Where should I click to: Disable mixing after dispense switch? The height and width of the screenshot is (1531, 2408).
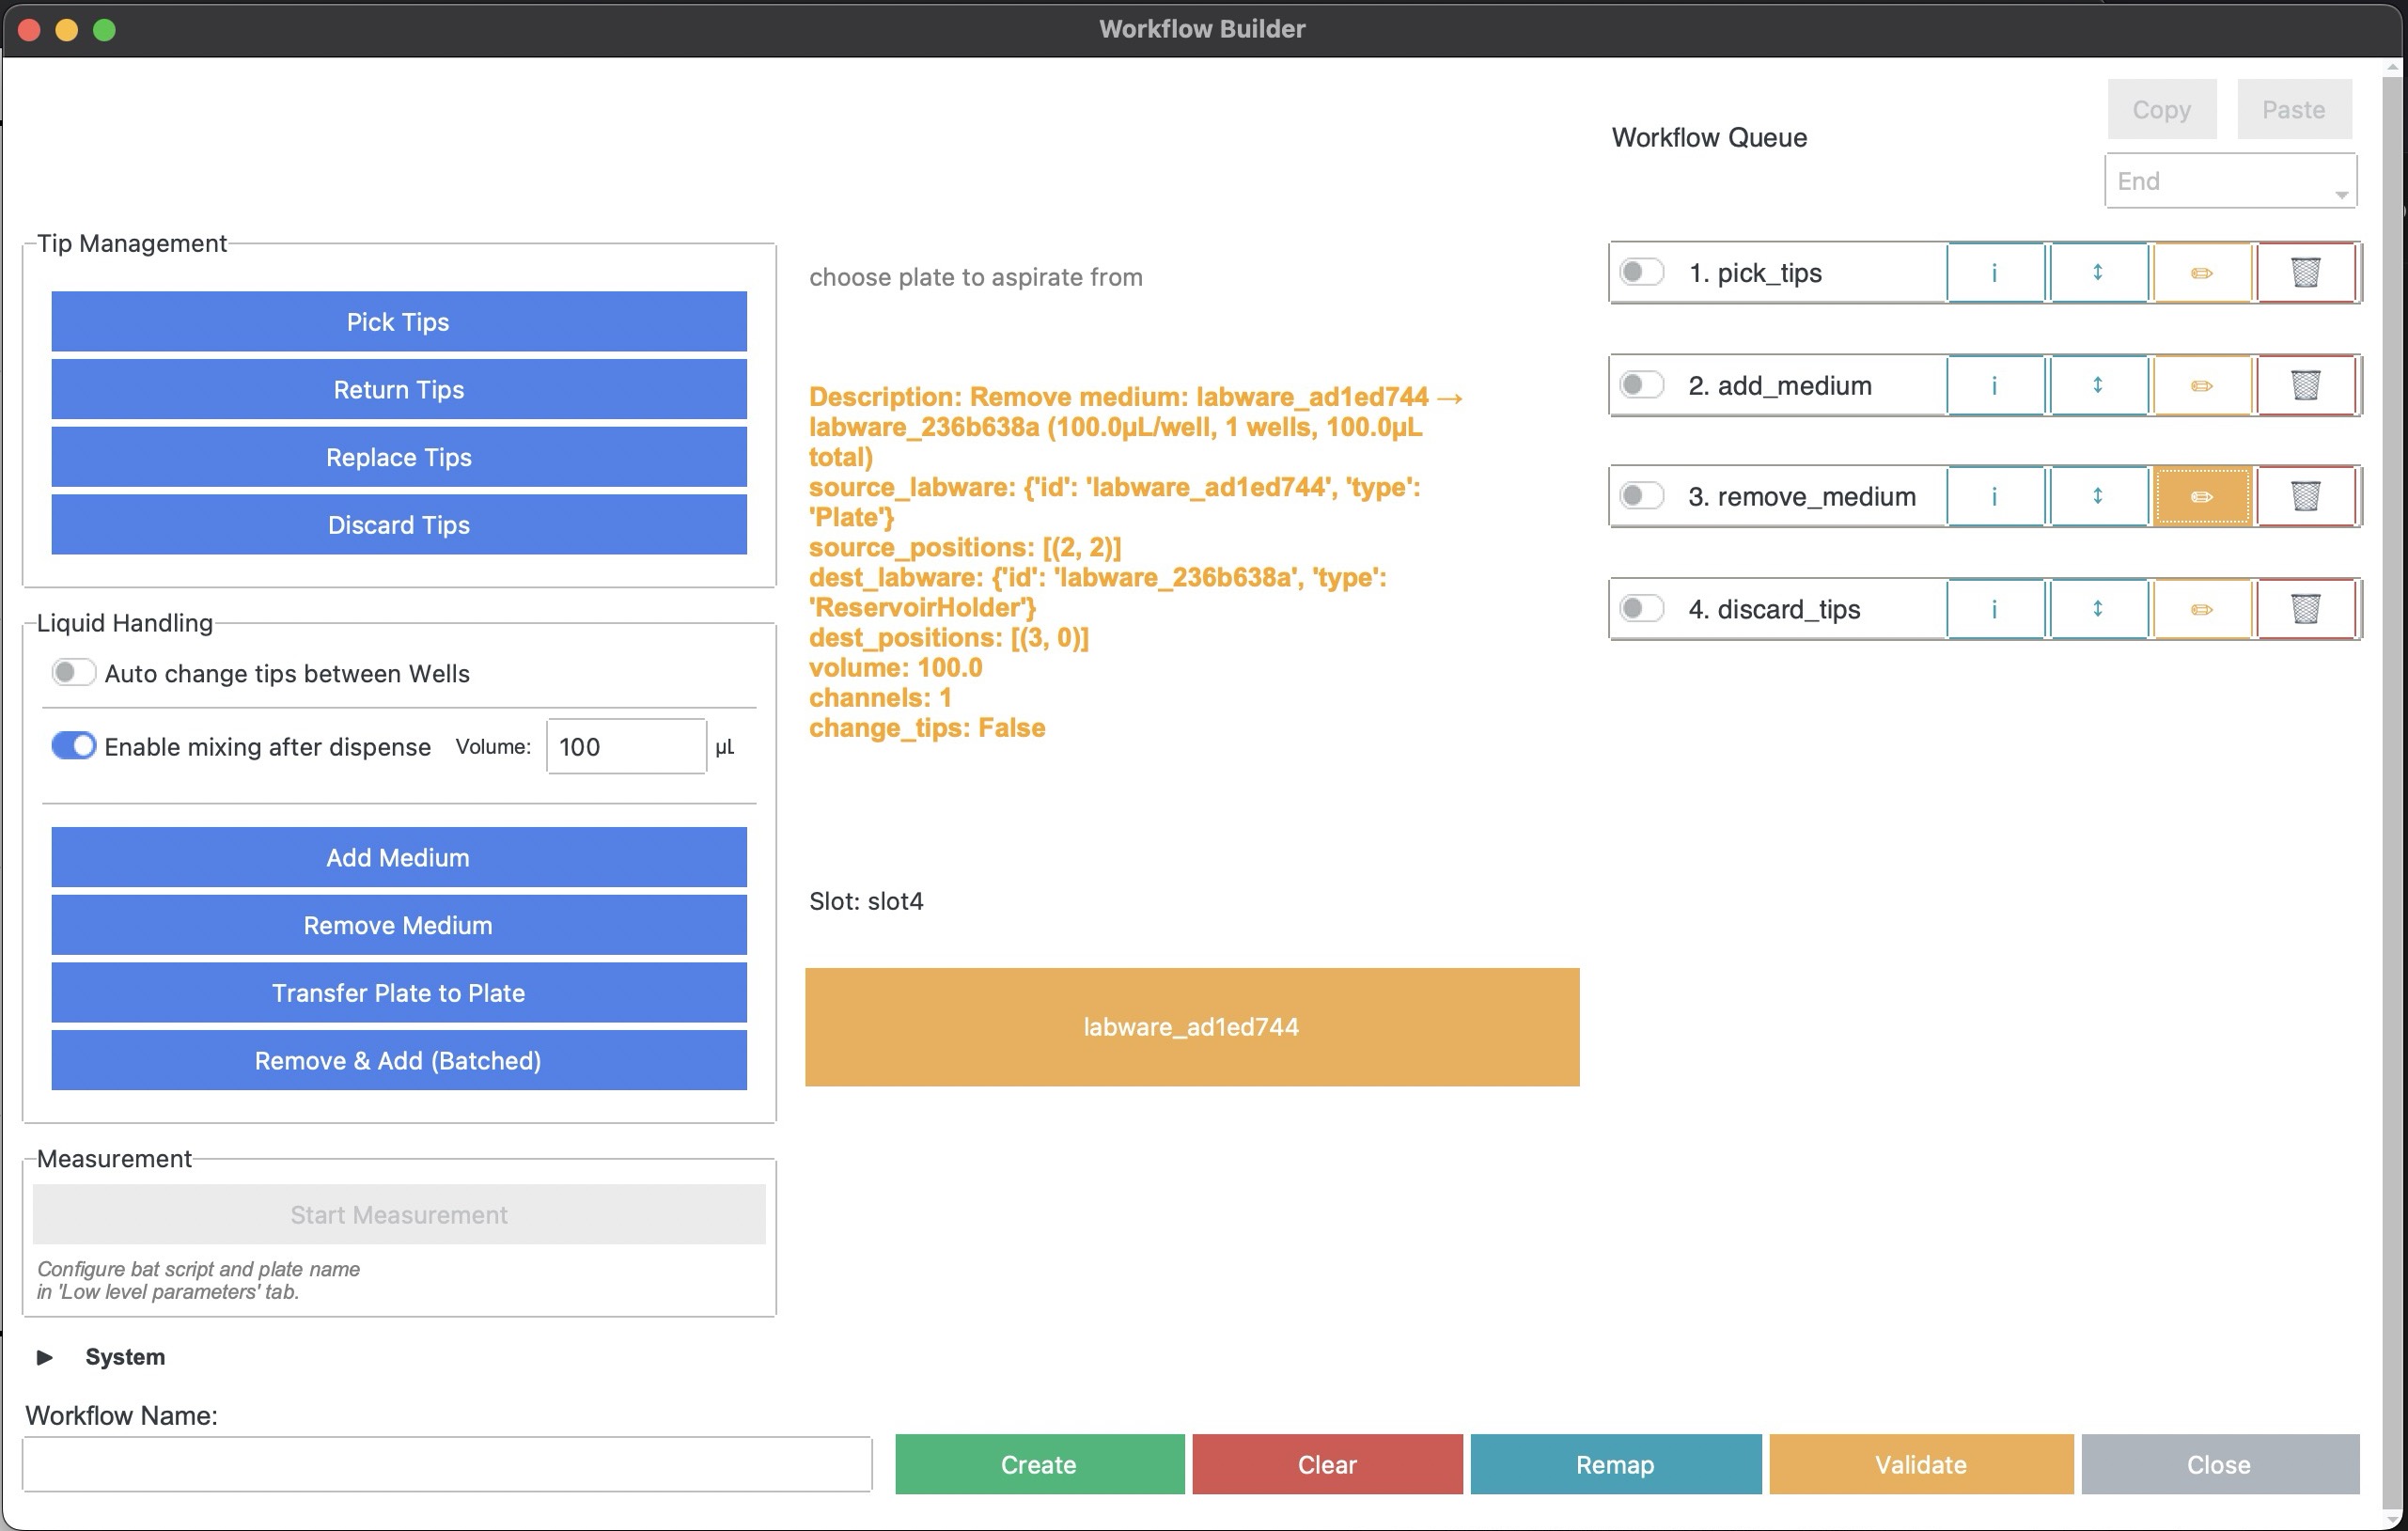[73, 746]
